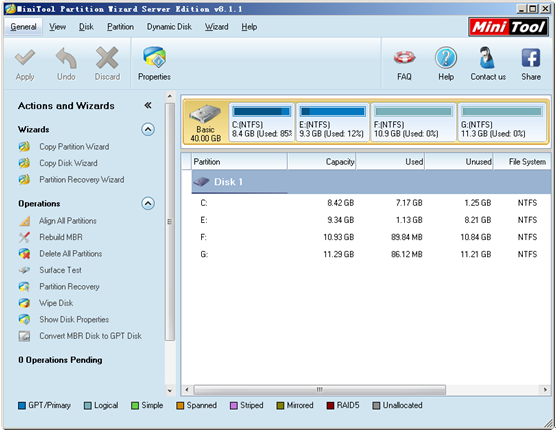
Task: Collapse the Operations section
Action: point(148,203)
